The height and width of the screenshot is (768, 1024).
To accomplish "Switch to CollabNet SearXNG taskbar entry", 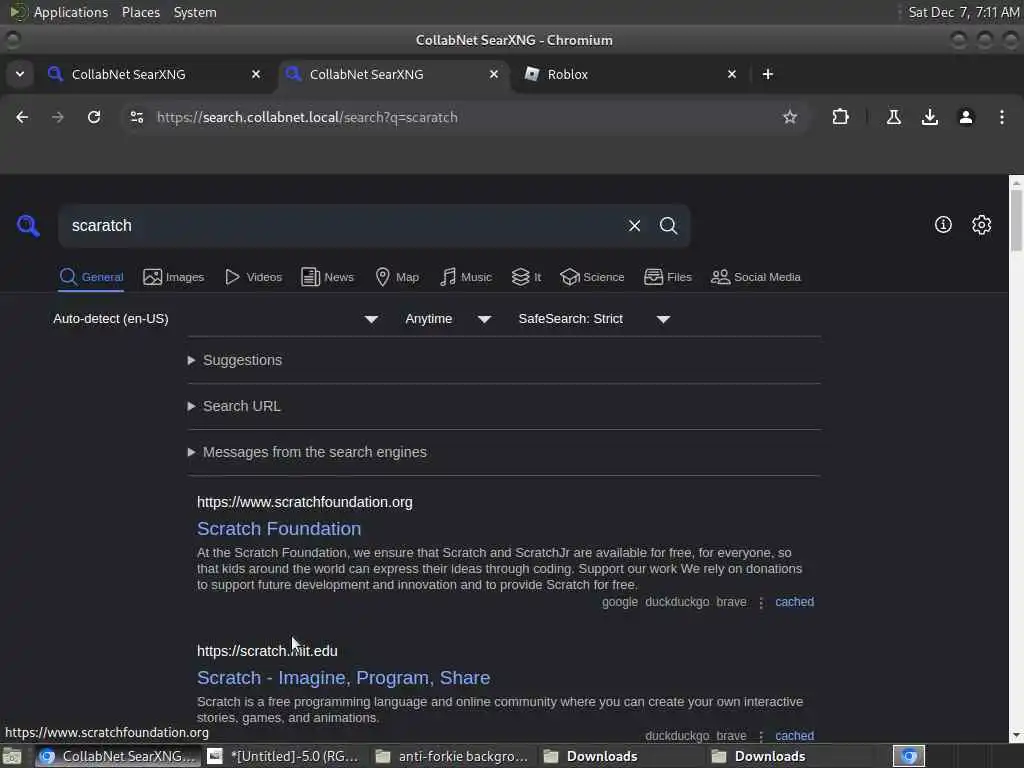I will pos(116,756).
